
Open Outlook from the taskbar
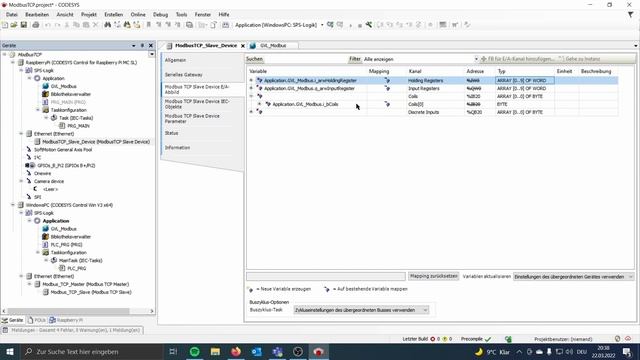pyautogui.click(x=257, y=351)
